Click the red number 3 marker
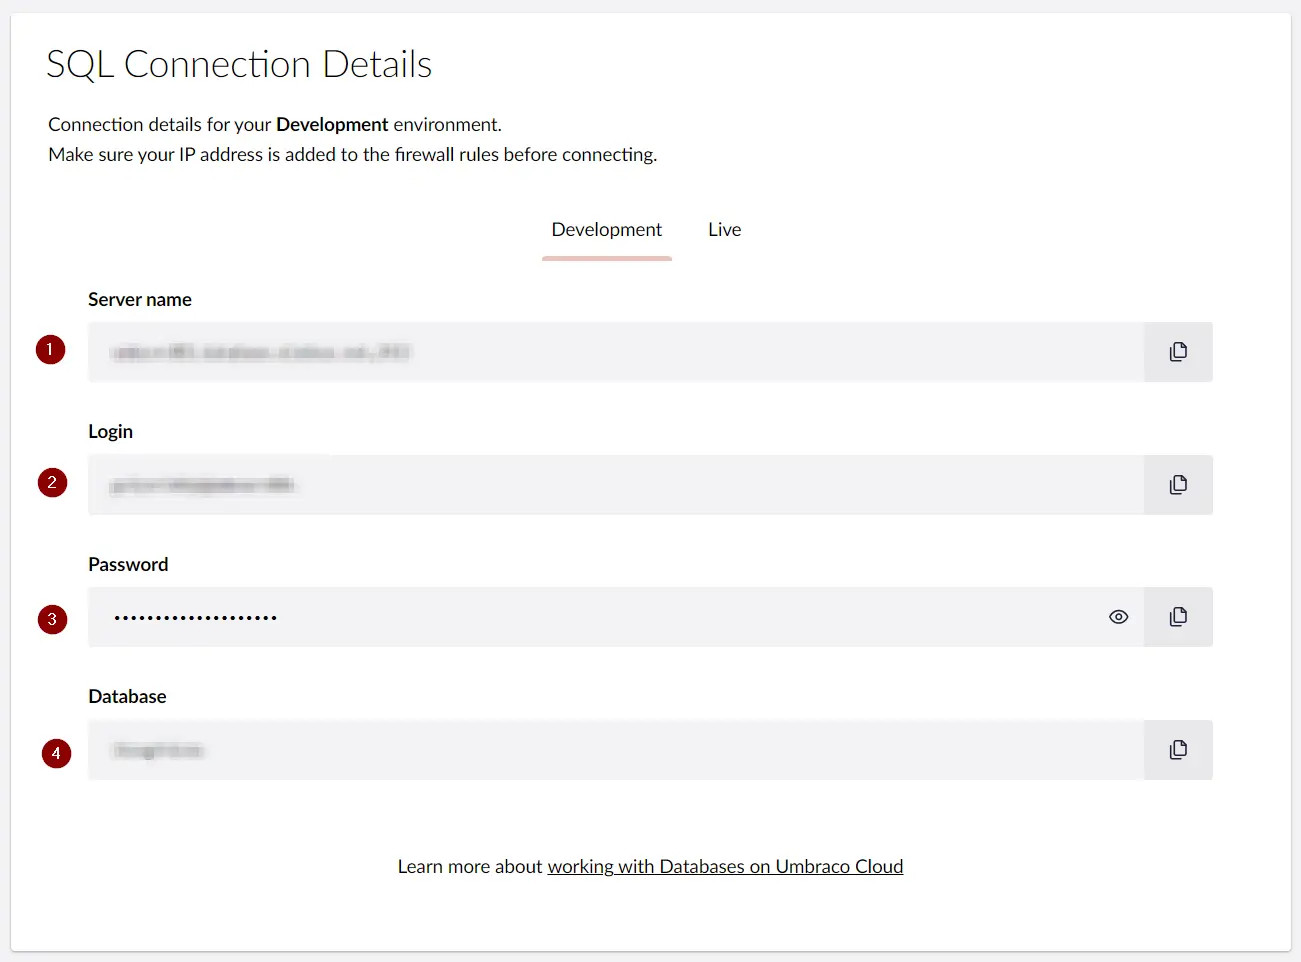Screen dimensions: 1301x962 [52, 619]
